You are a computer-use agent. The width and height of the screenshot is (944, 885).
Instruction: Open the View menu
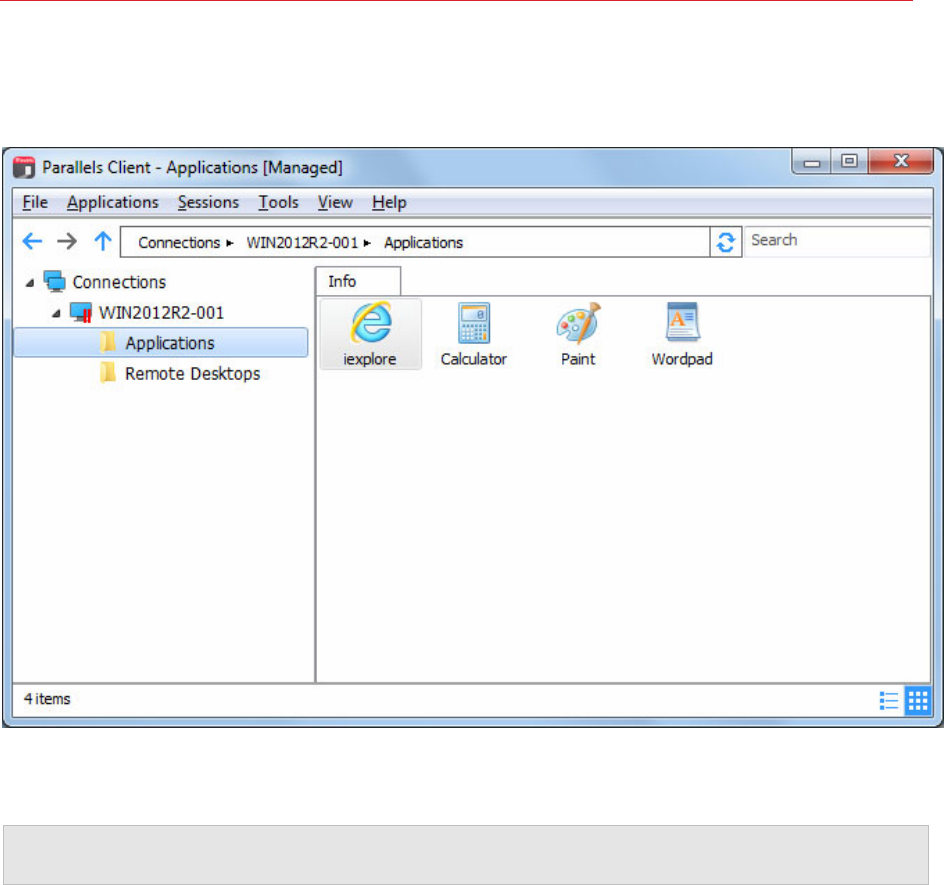point(335,202)
